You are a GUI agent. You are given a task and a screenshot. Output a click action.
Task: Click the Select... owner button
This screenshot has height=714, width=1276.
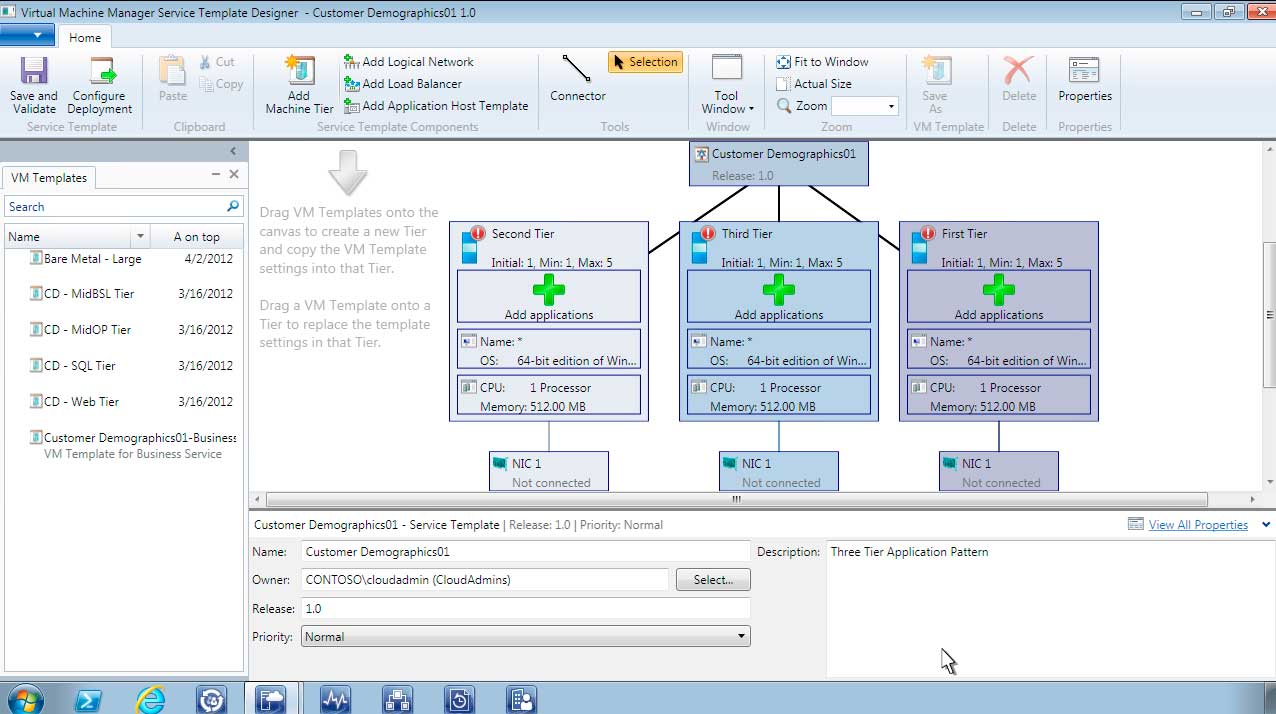point(713,580)
